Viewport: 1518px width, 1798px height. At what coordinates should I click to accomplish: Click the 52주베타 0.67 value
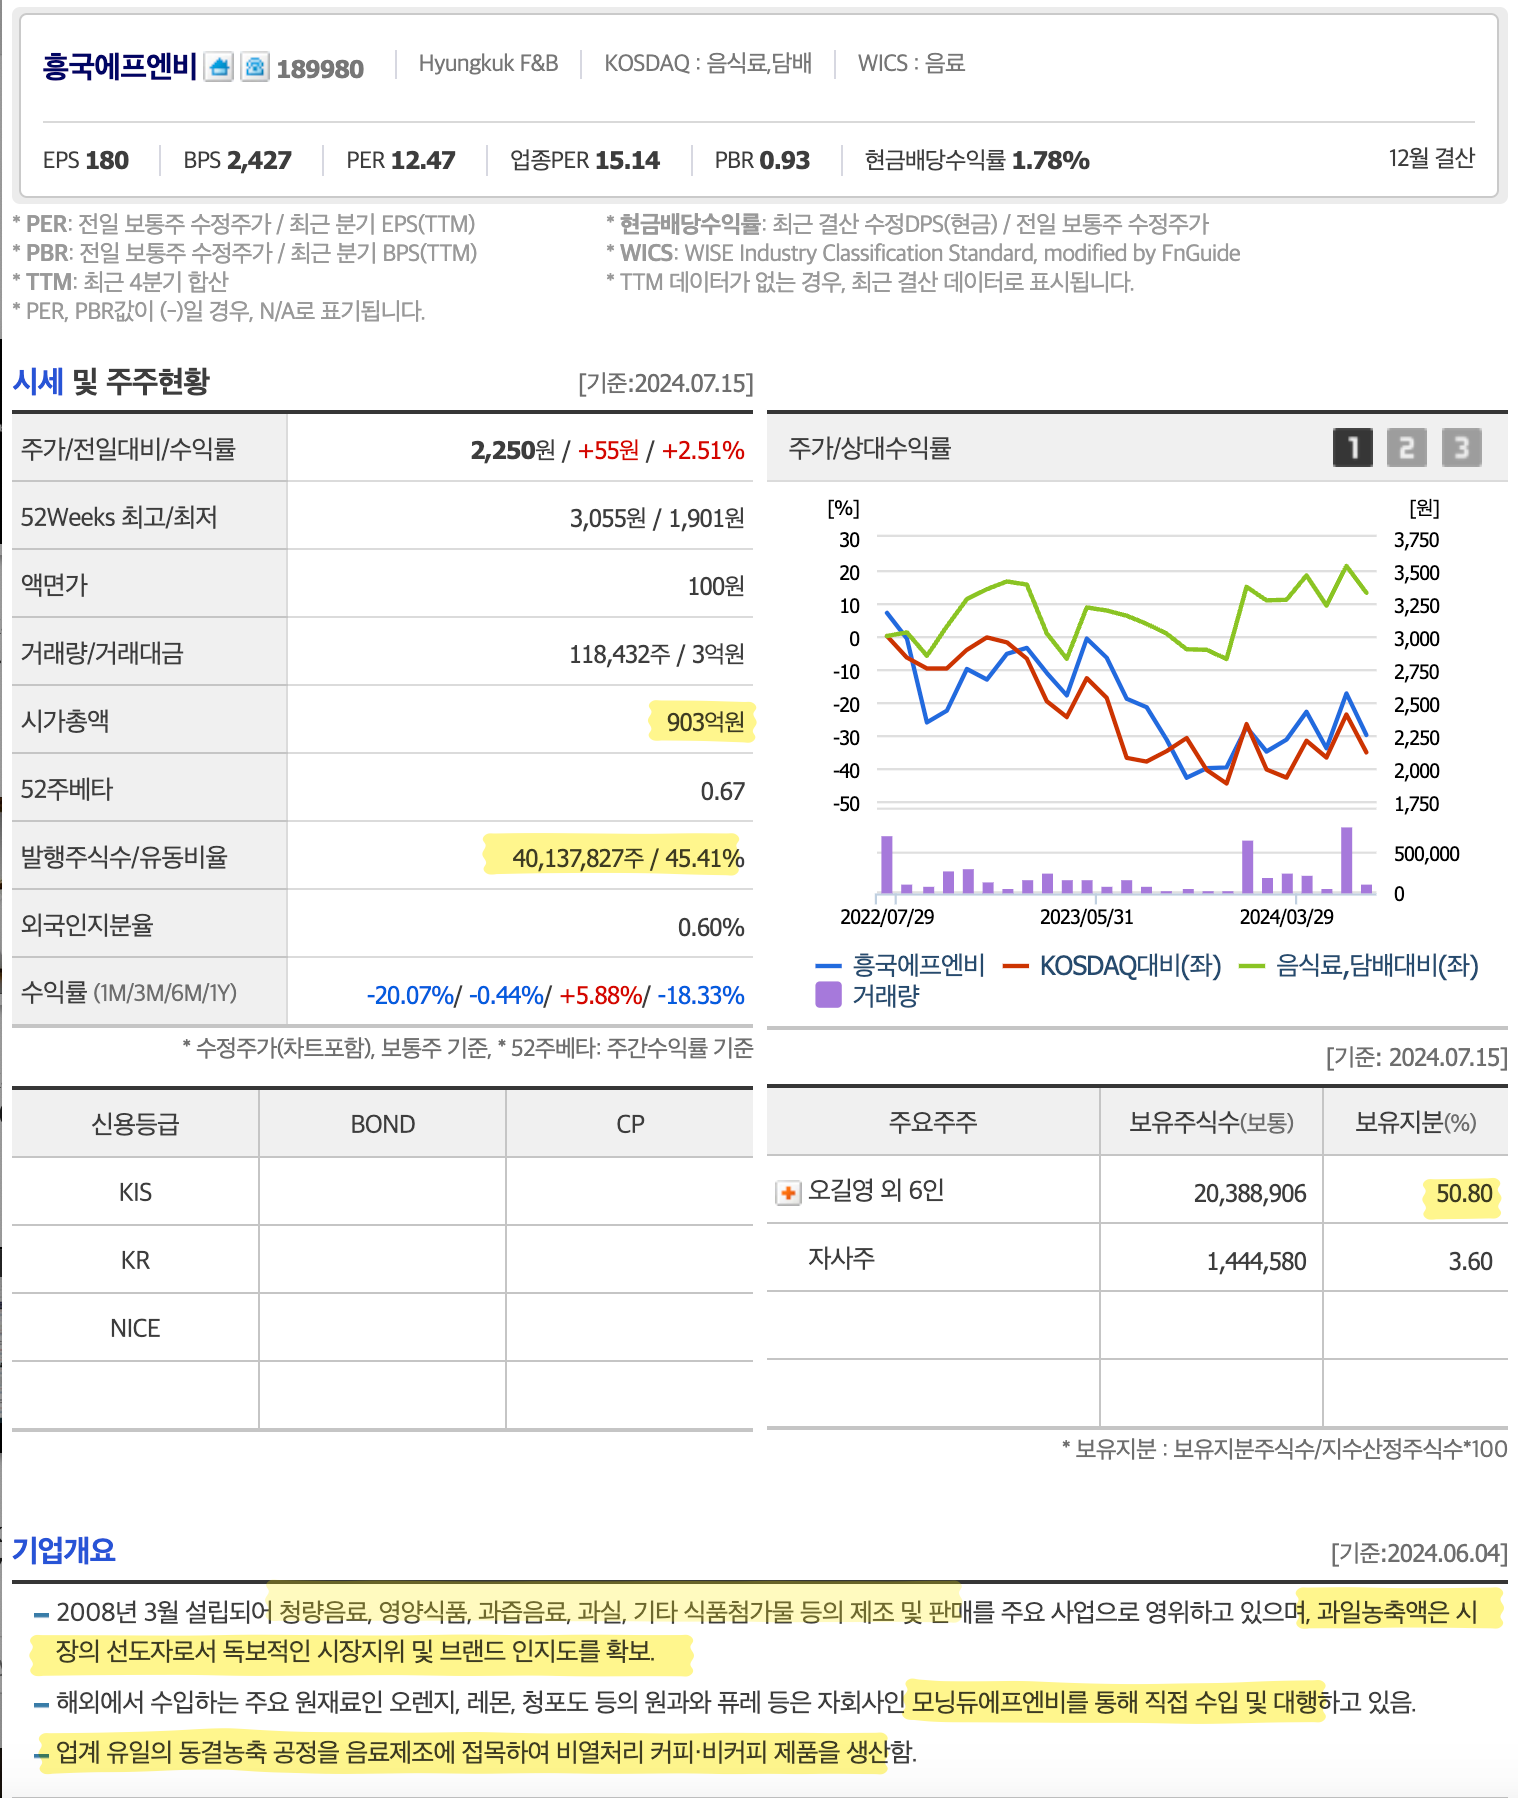(x=722, y=791)
